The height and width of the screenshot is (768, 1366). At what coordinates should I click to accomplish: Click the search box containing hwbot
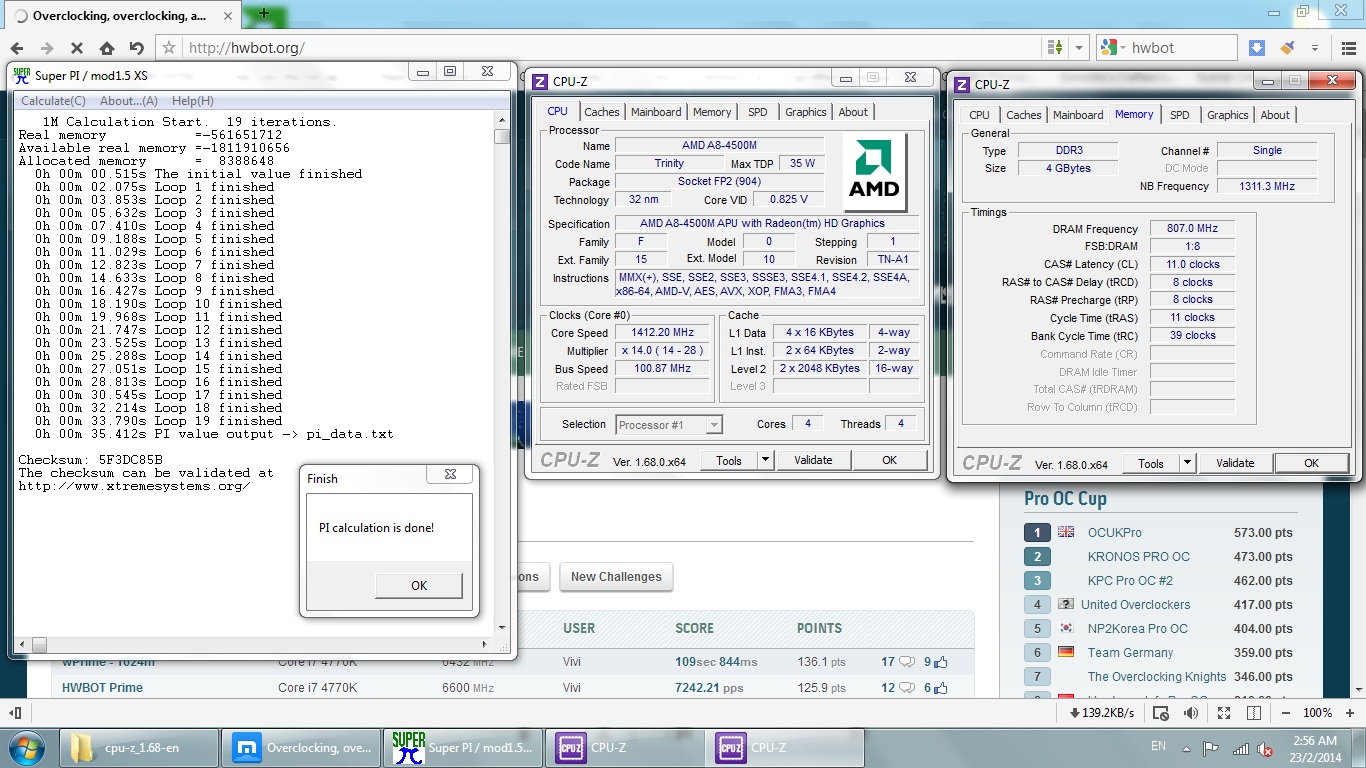click(x=1180, y=47)
